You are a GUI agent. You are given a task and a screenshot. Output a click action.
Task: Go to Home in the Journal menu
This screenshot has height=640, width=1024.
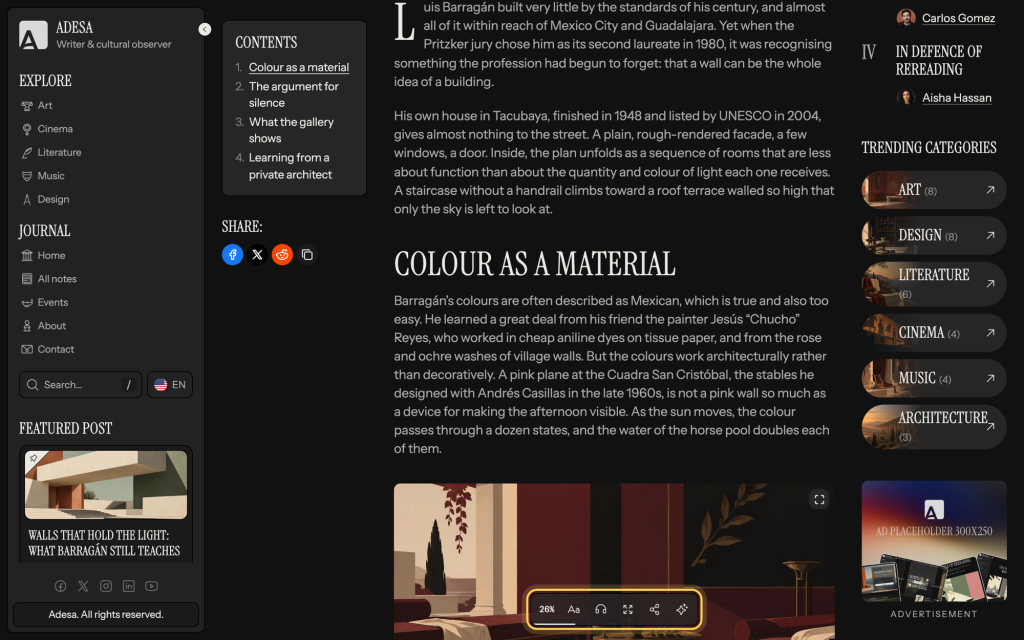(x=43, y=255)
